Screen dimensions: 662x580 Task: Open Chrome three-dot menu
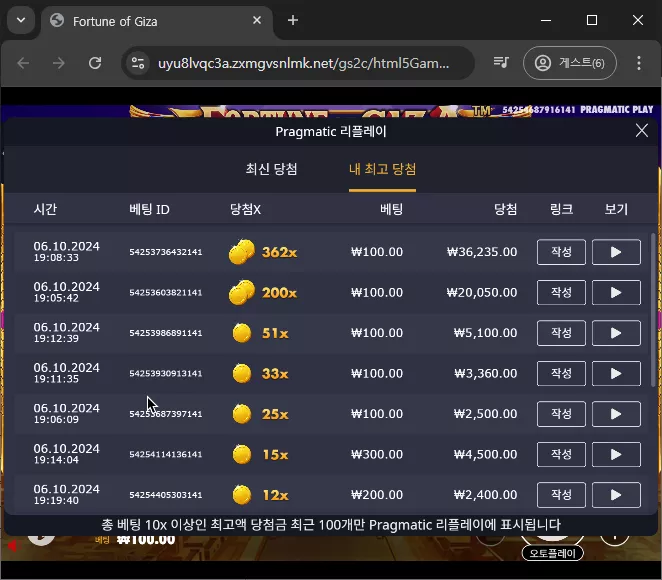[639, 63]
